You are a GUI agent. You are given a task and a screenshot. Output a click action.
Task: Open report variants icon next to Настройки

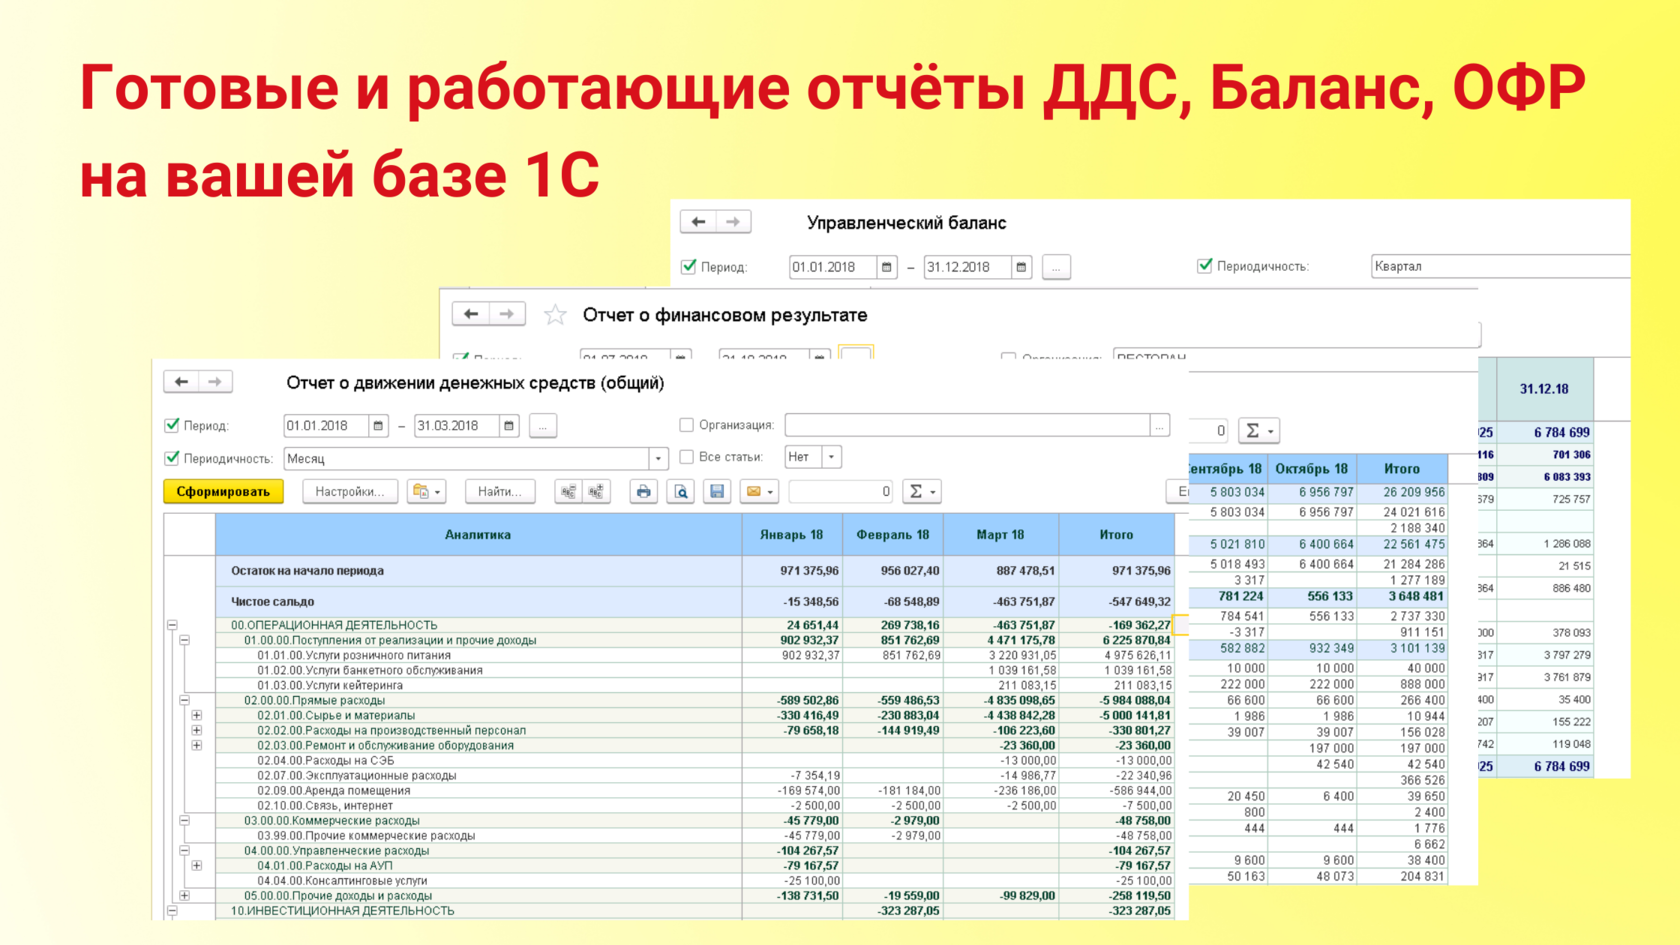(x=426, y=491)
